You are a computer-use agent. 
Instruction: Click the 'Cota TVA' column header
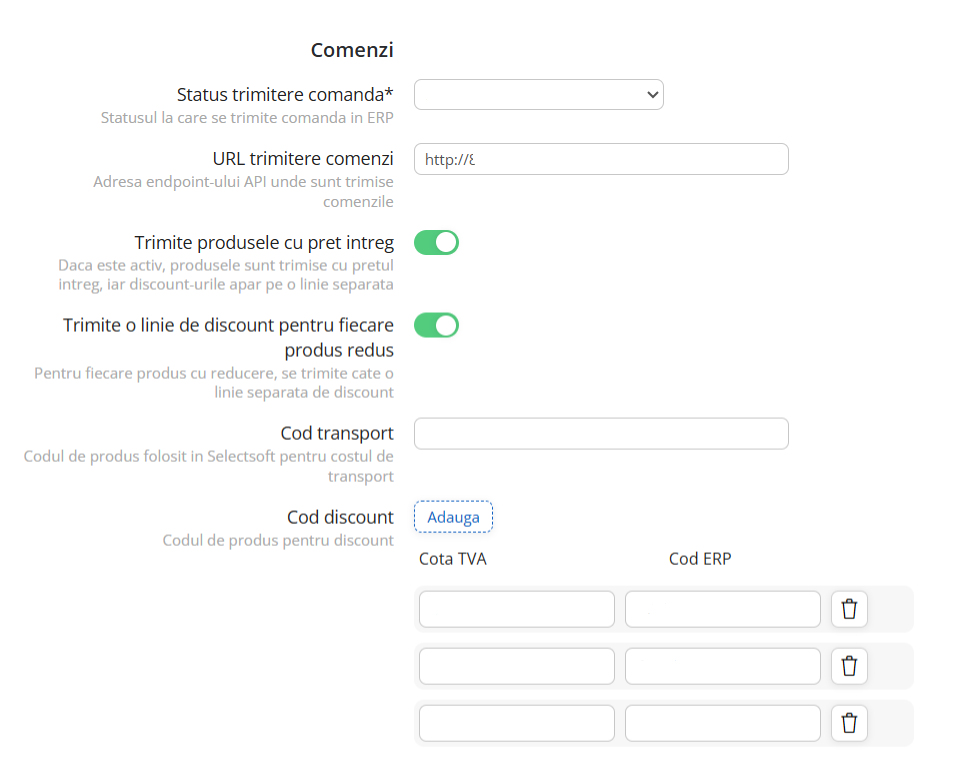tap(453, 559)
